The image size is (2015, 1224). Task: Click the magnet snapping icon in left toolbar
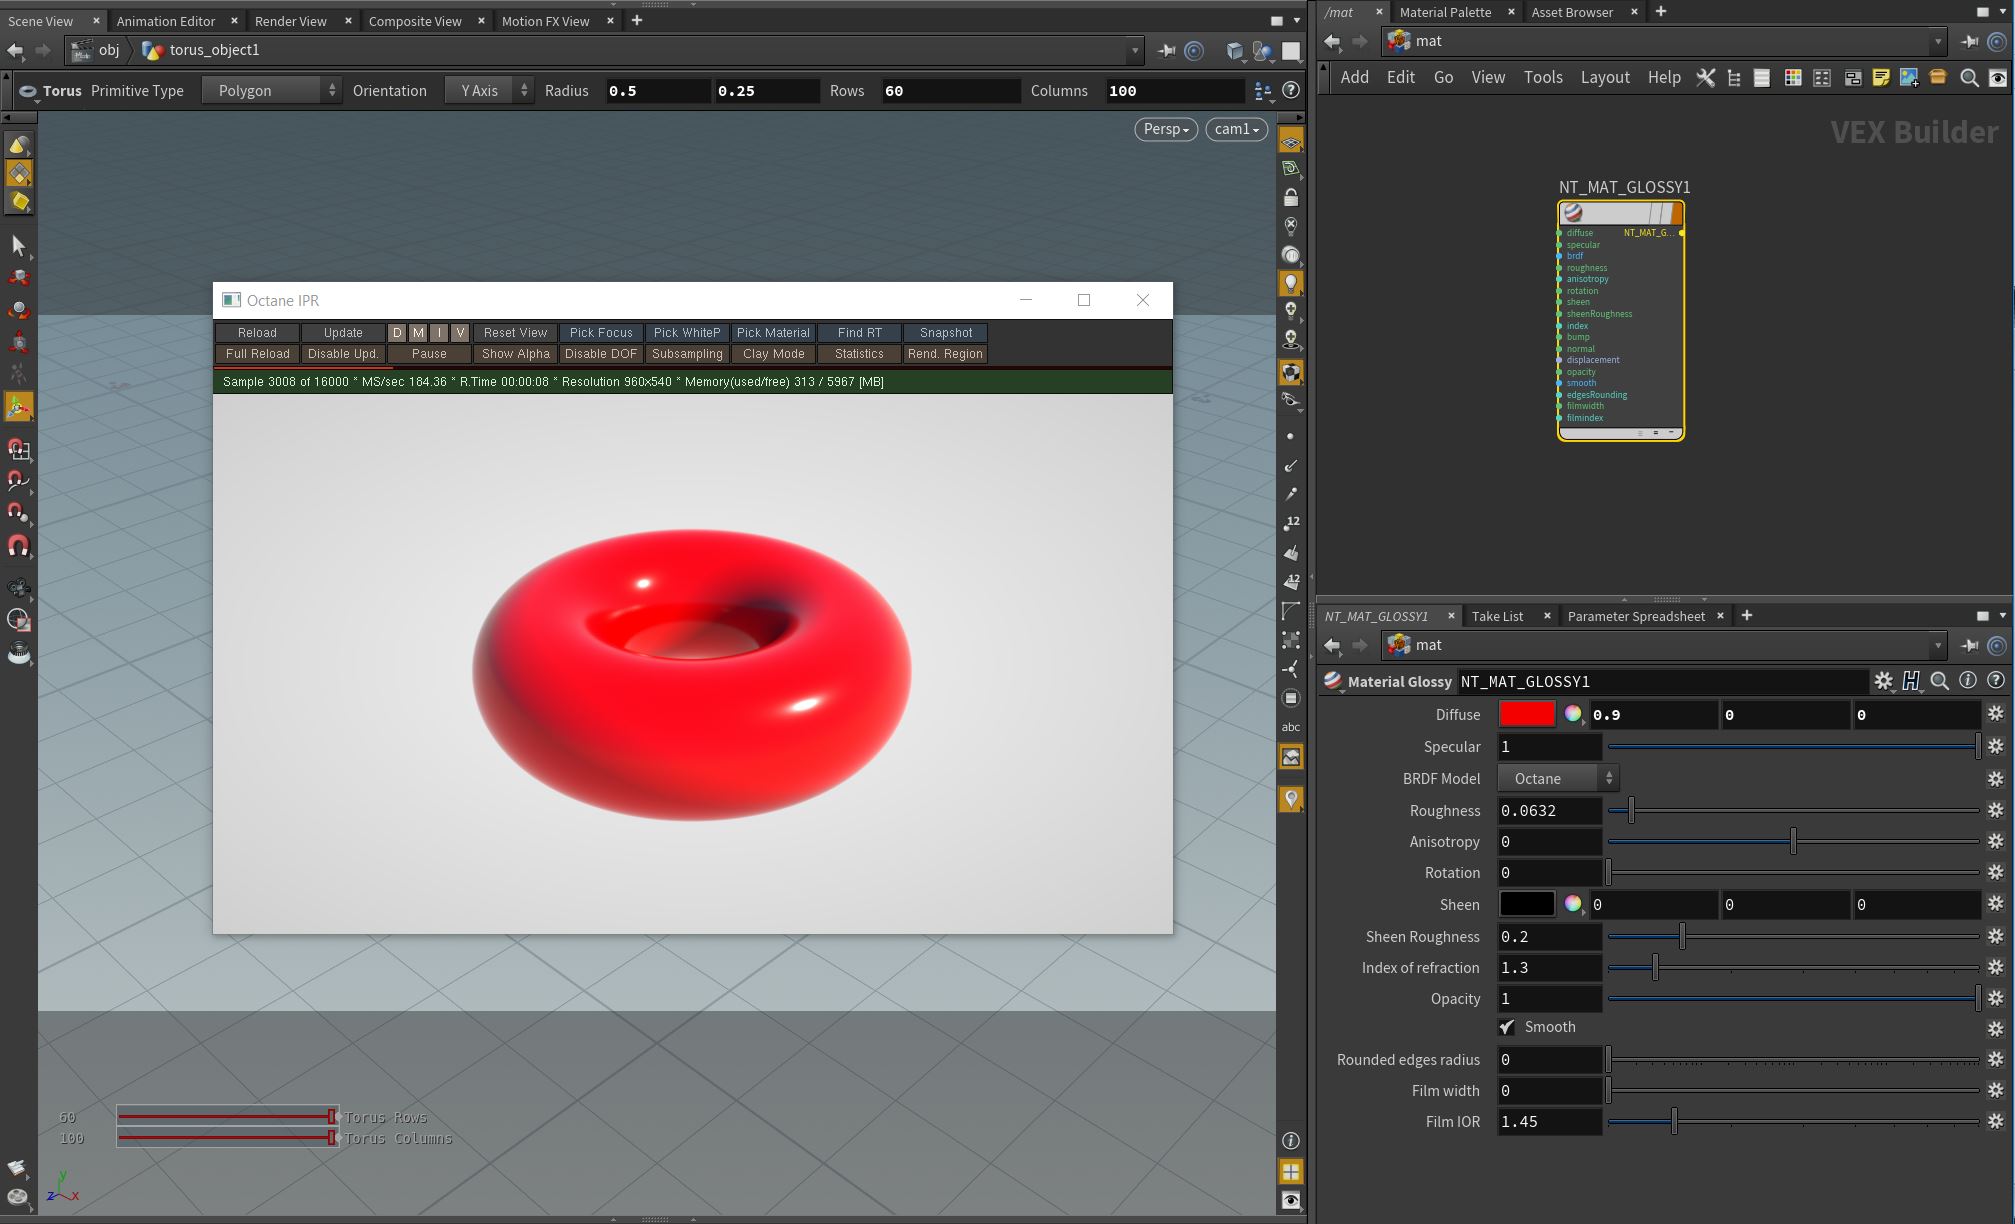coord(18,546)
